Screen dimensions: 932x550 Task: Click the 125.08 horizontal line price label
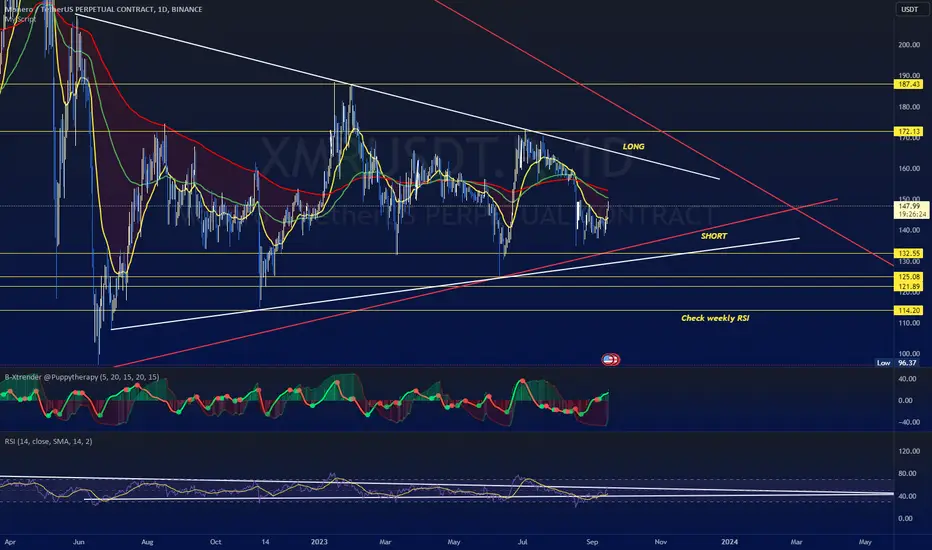pos(909,276)
